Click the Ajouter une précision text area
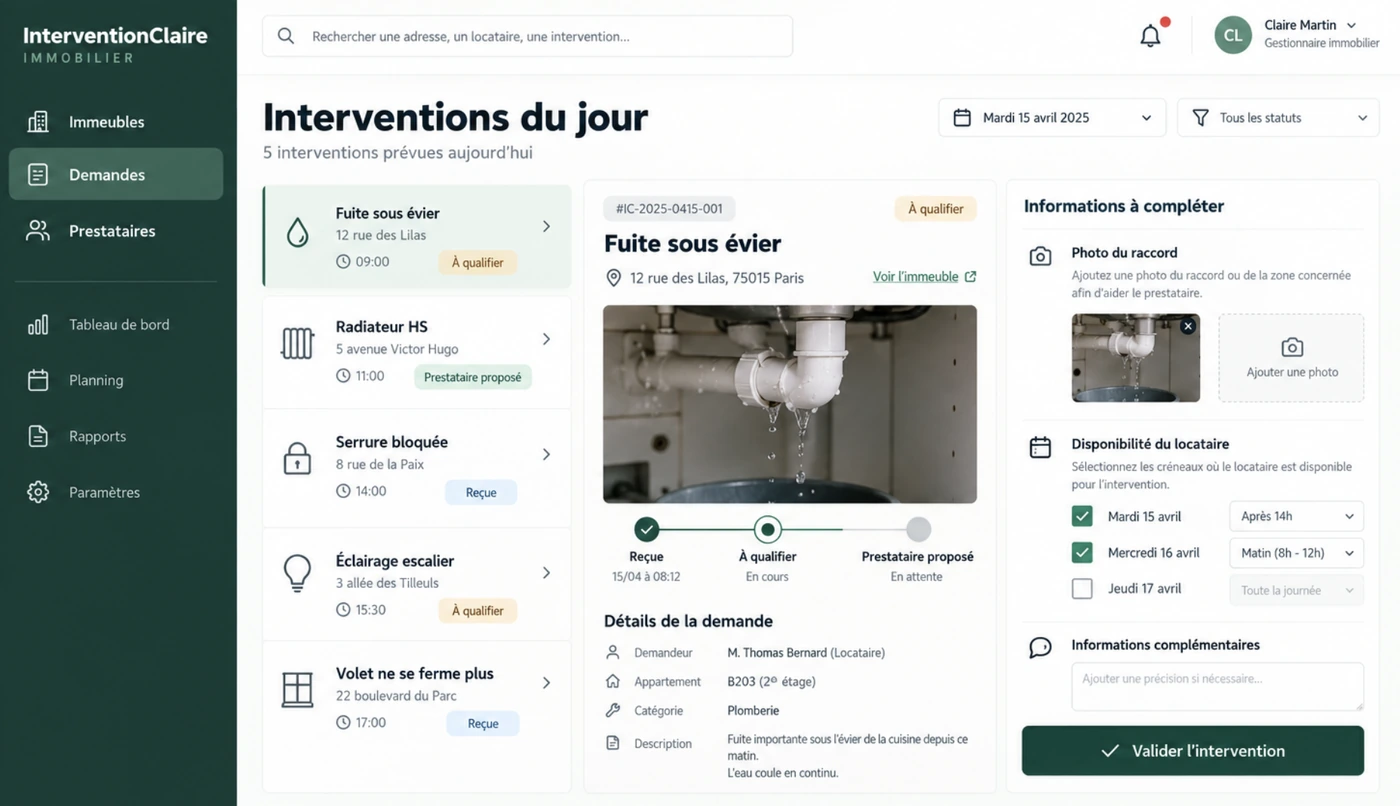Image resolution: width=1400 pixels, height=806 pixels. point(1218,687)
